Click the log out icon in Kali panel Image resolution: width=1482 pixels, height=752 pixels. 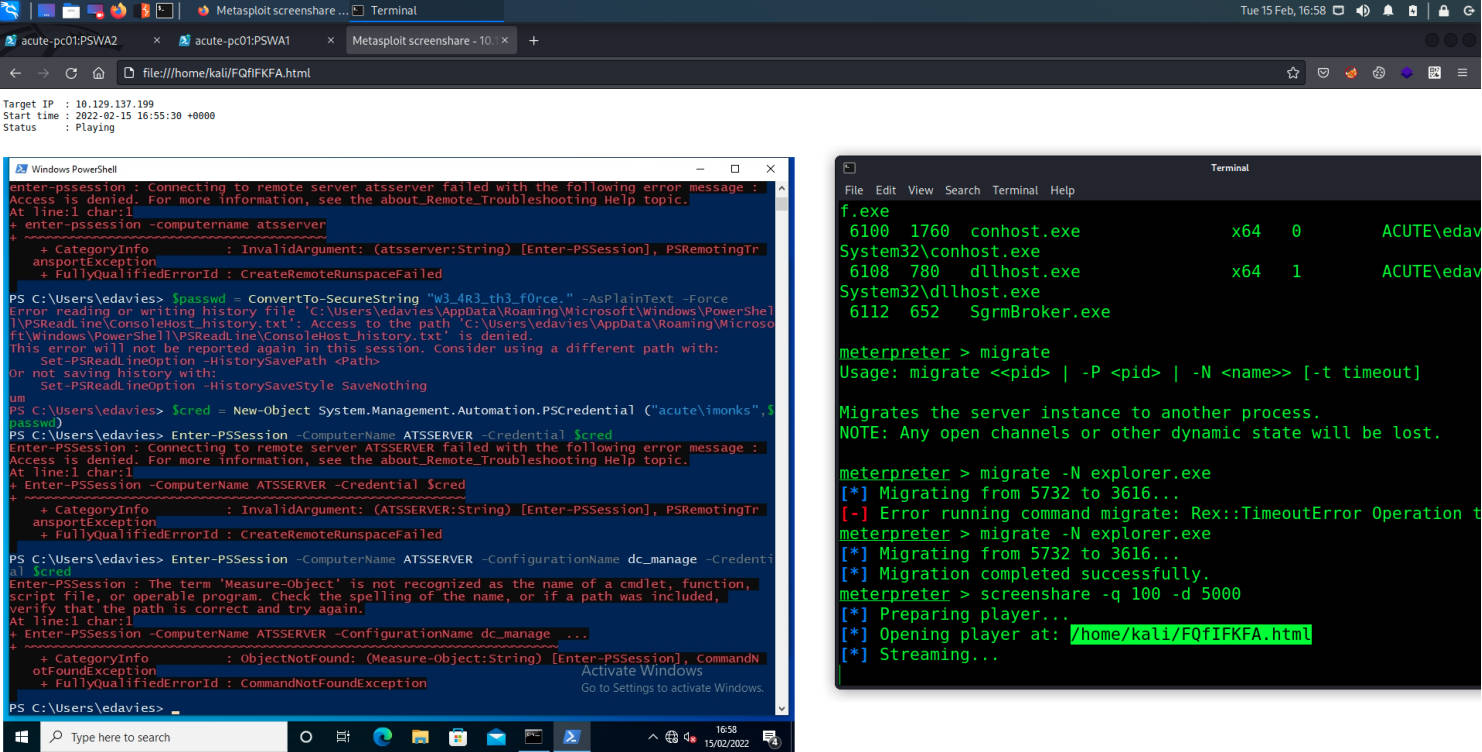[x=1469, y=11]
